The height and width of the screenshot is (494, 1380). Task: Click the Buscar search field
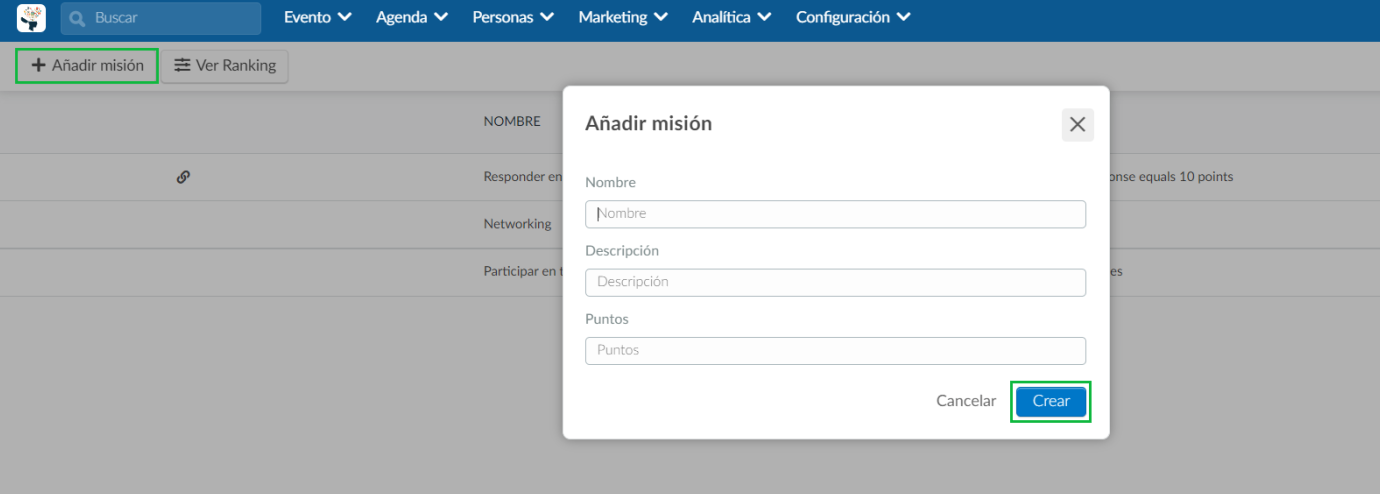(161, 18)
